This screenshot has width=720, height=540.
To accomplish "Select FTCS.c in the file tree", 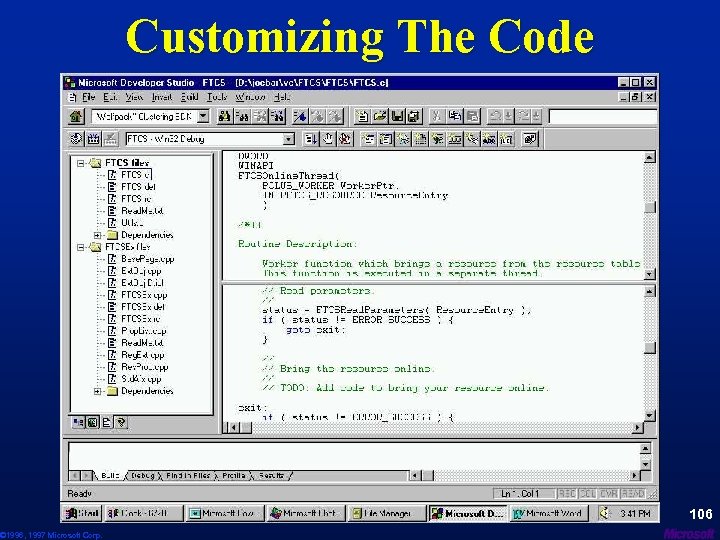I will pyautogui.click(x=135, y=175).
